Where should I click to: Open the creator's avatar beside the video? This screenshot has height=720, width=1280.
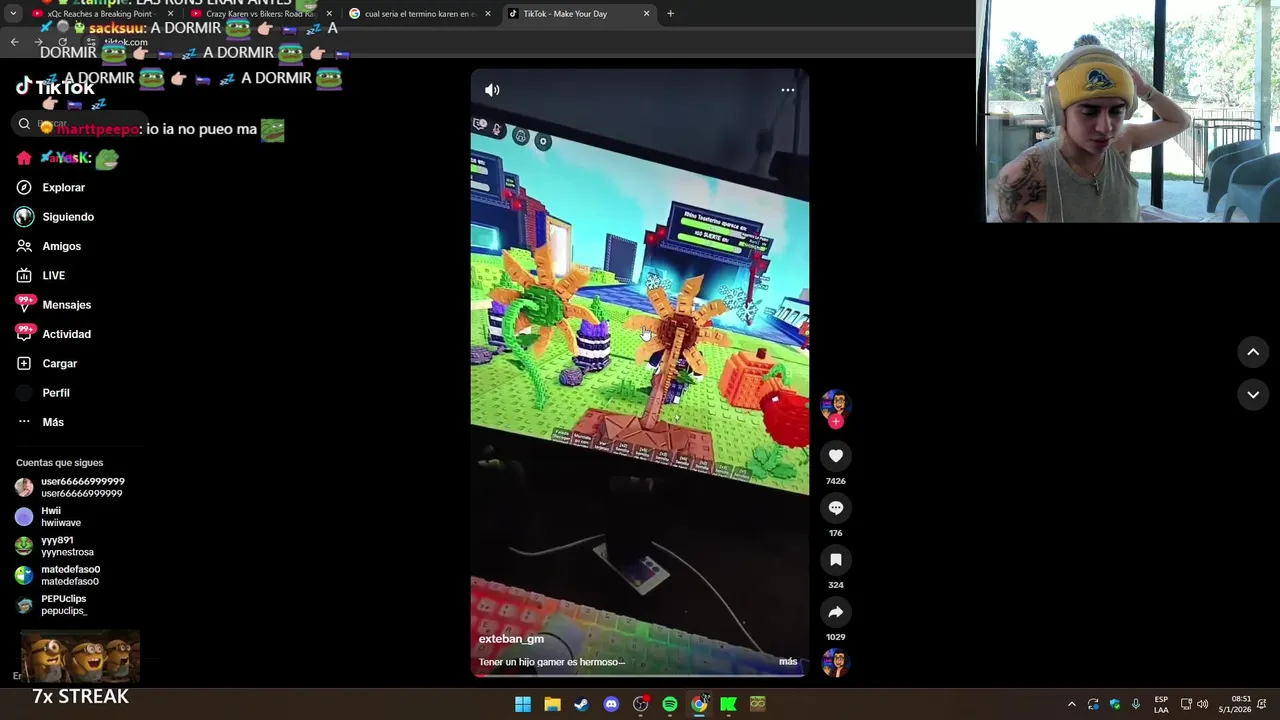[x=835, y=403]
